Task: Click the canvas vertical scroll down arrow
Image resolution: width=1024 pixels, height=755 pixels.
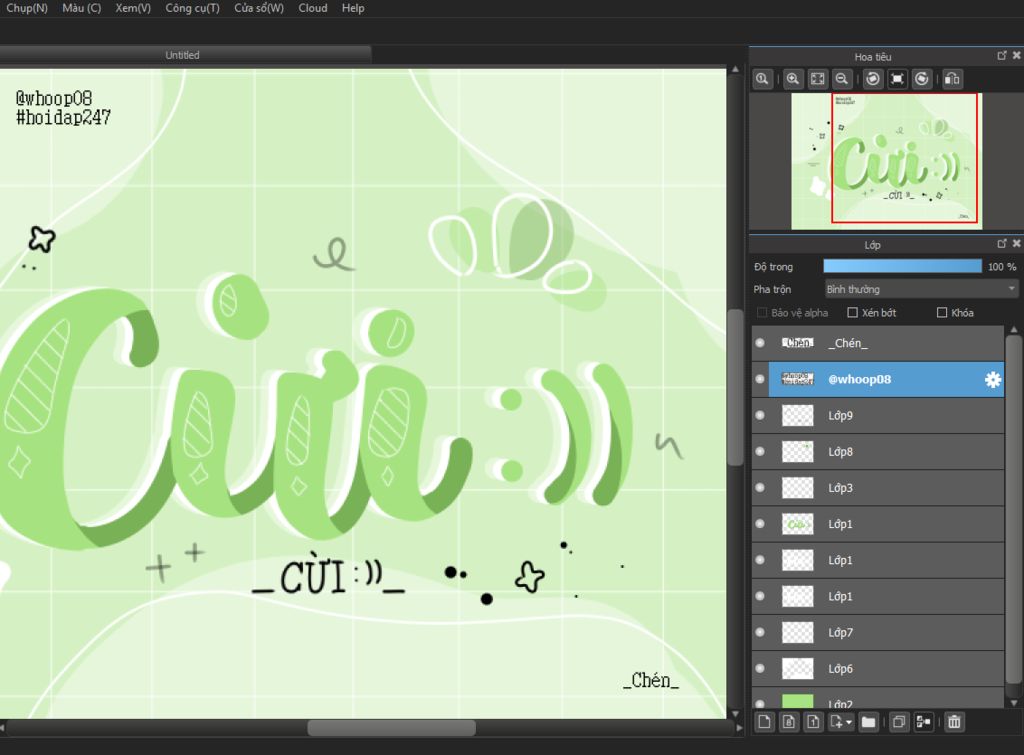Action: click(735, 714)
